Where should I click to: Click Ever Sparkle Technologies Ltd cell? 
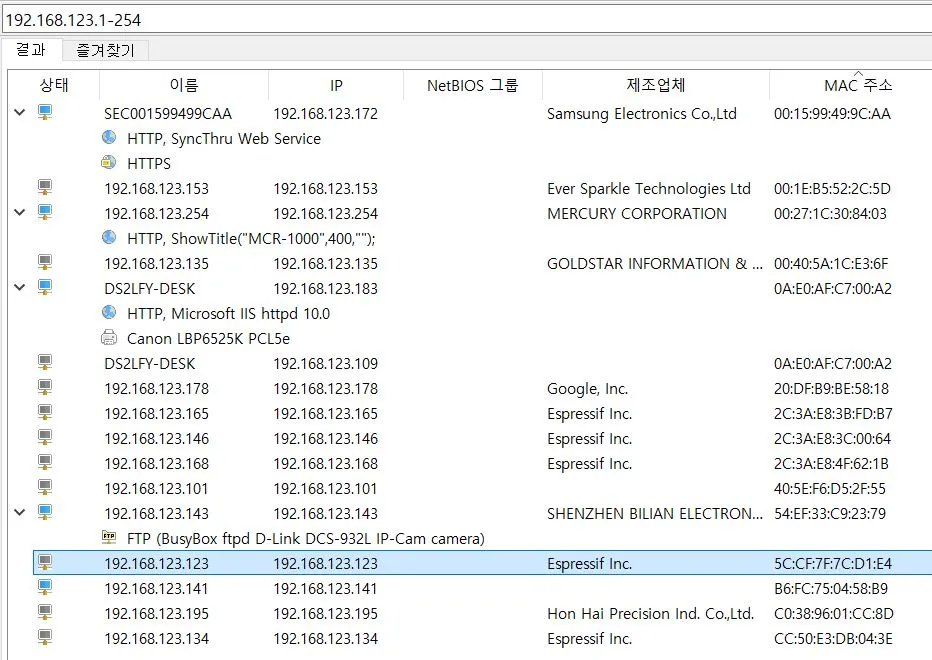pyautogui.click(x=648, y=188)
